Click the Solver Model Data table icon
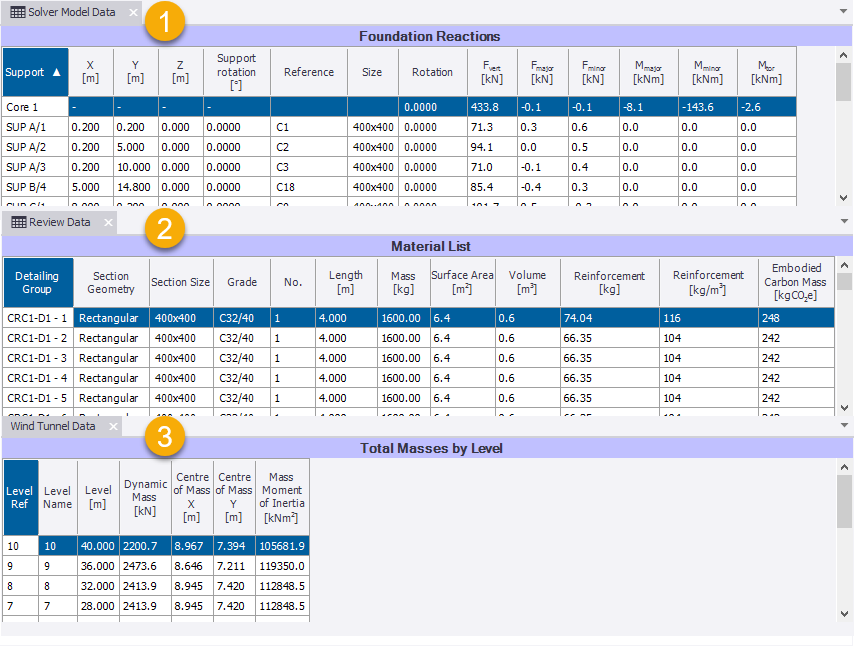Screen dimensions: 854x646 17,12
